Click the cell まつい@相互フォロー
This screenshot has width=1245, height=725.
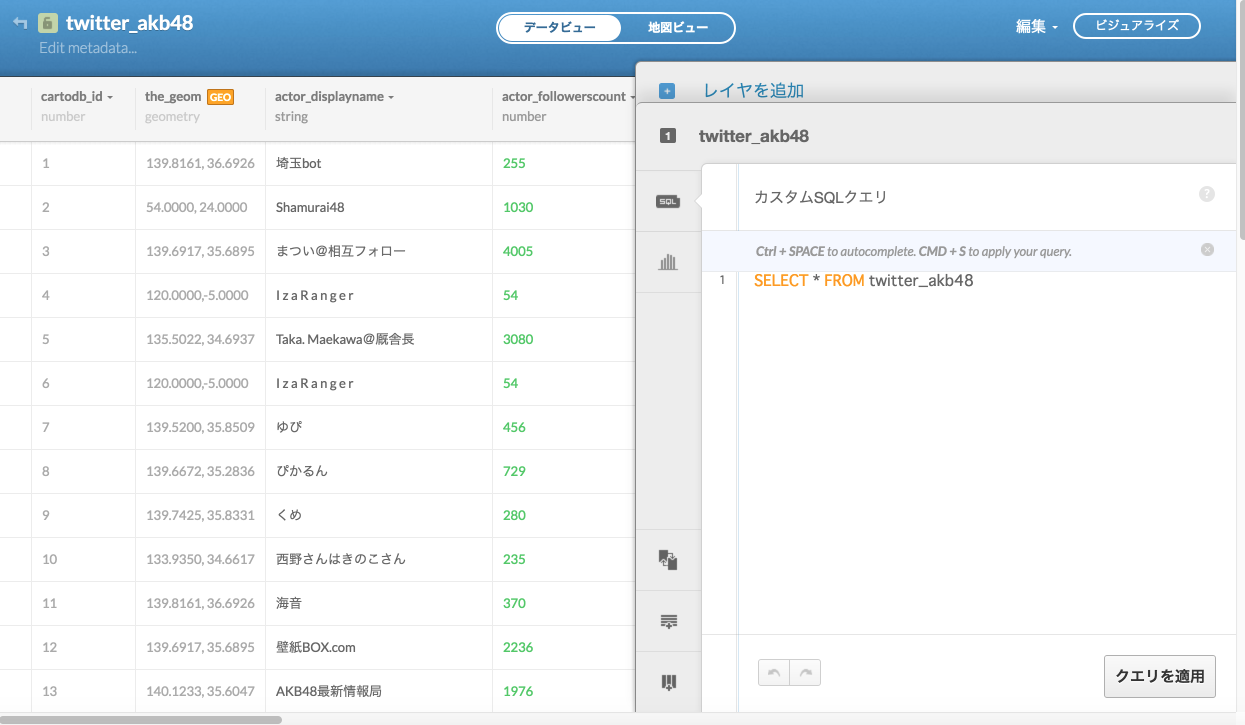point(341,251)
